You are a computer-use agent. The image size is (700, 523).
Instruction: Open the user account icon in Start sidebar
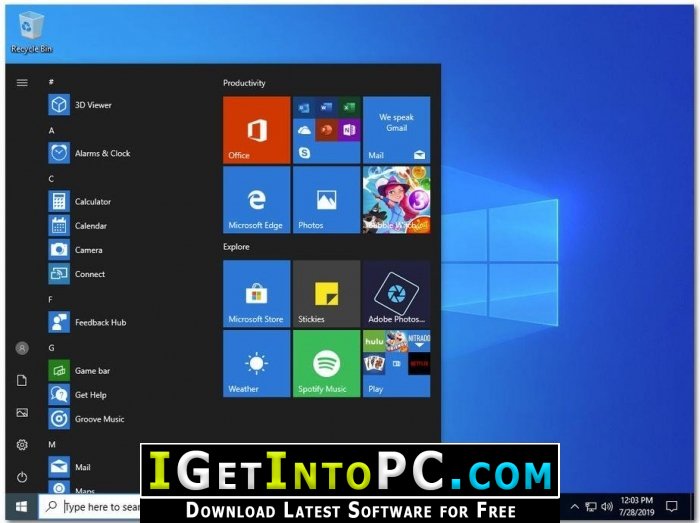coord(22,348)
